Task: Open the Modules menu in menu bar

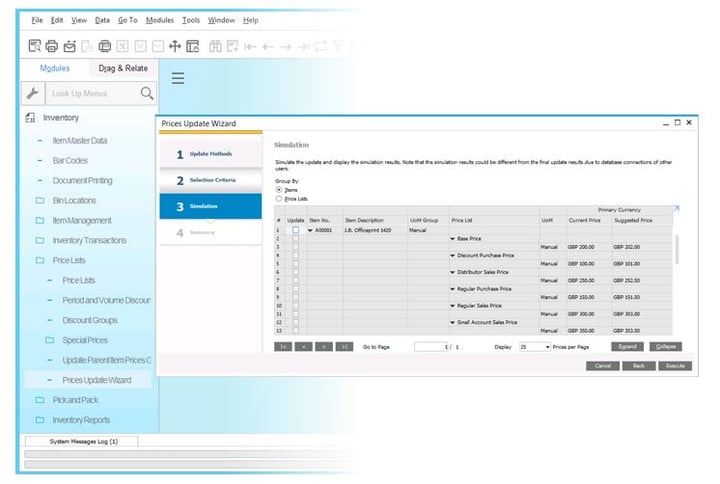Action: point(160,20)
